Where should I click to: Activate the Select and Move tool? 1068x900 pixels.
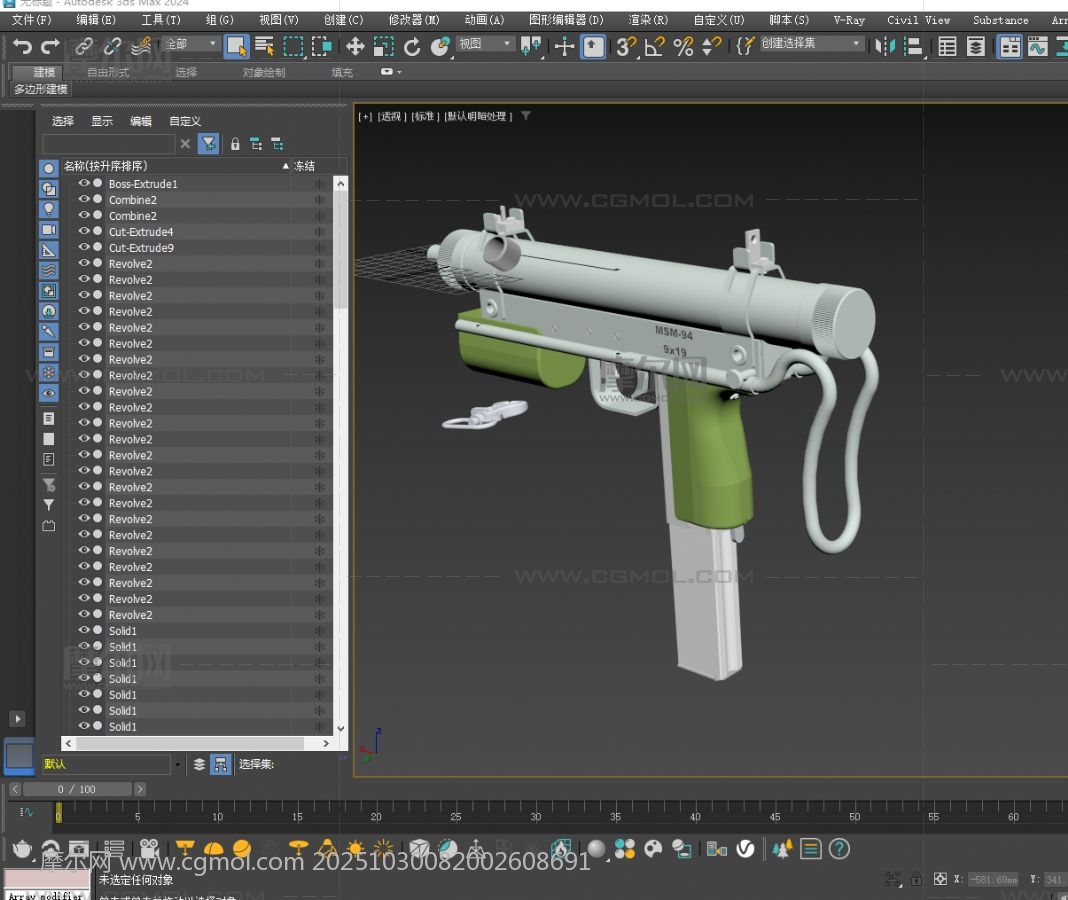pos(355,46)
